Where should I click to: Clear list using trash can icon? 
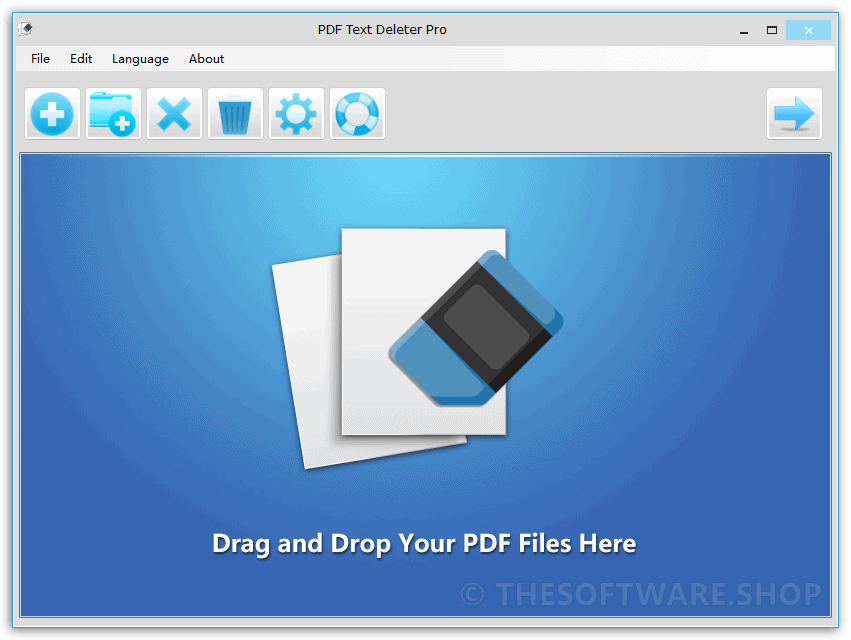pyautogui.click(x=236, y=114)
